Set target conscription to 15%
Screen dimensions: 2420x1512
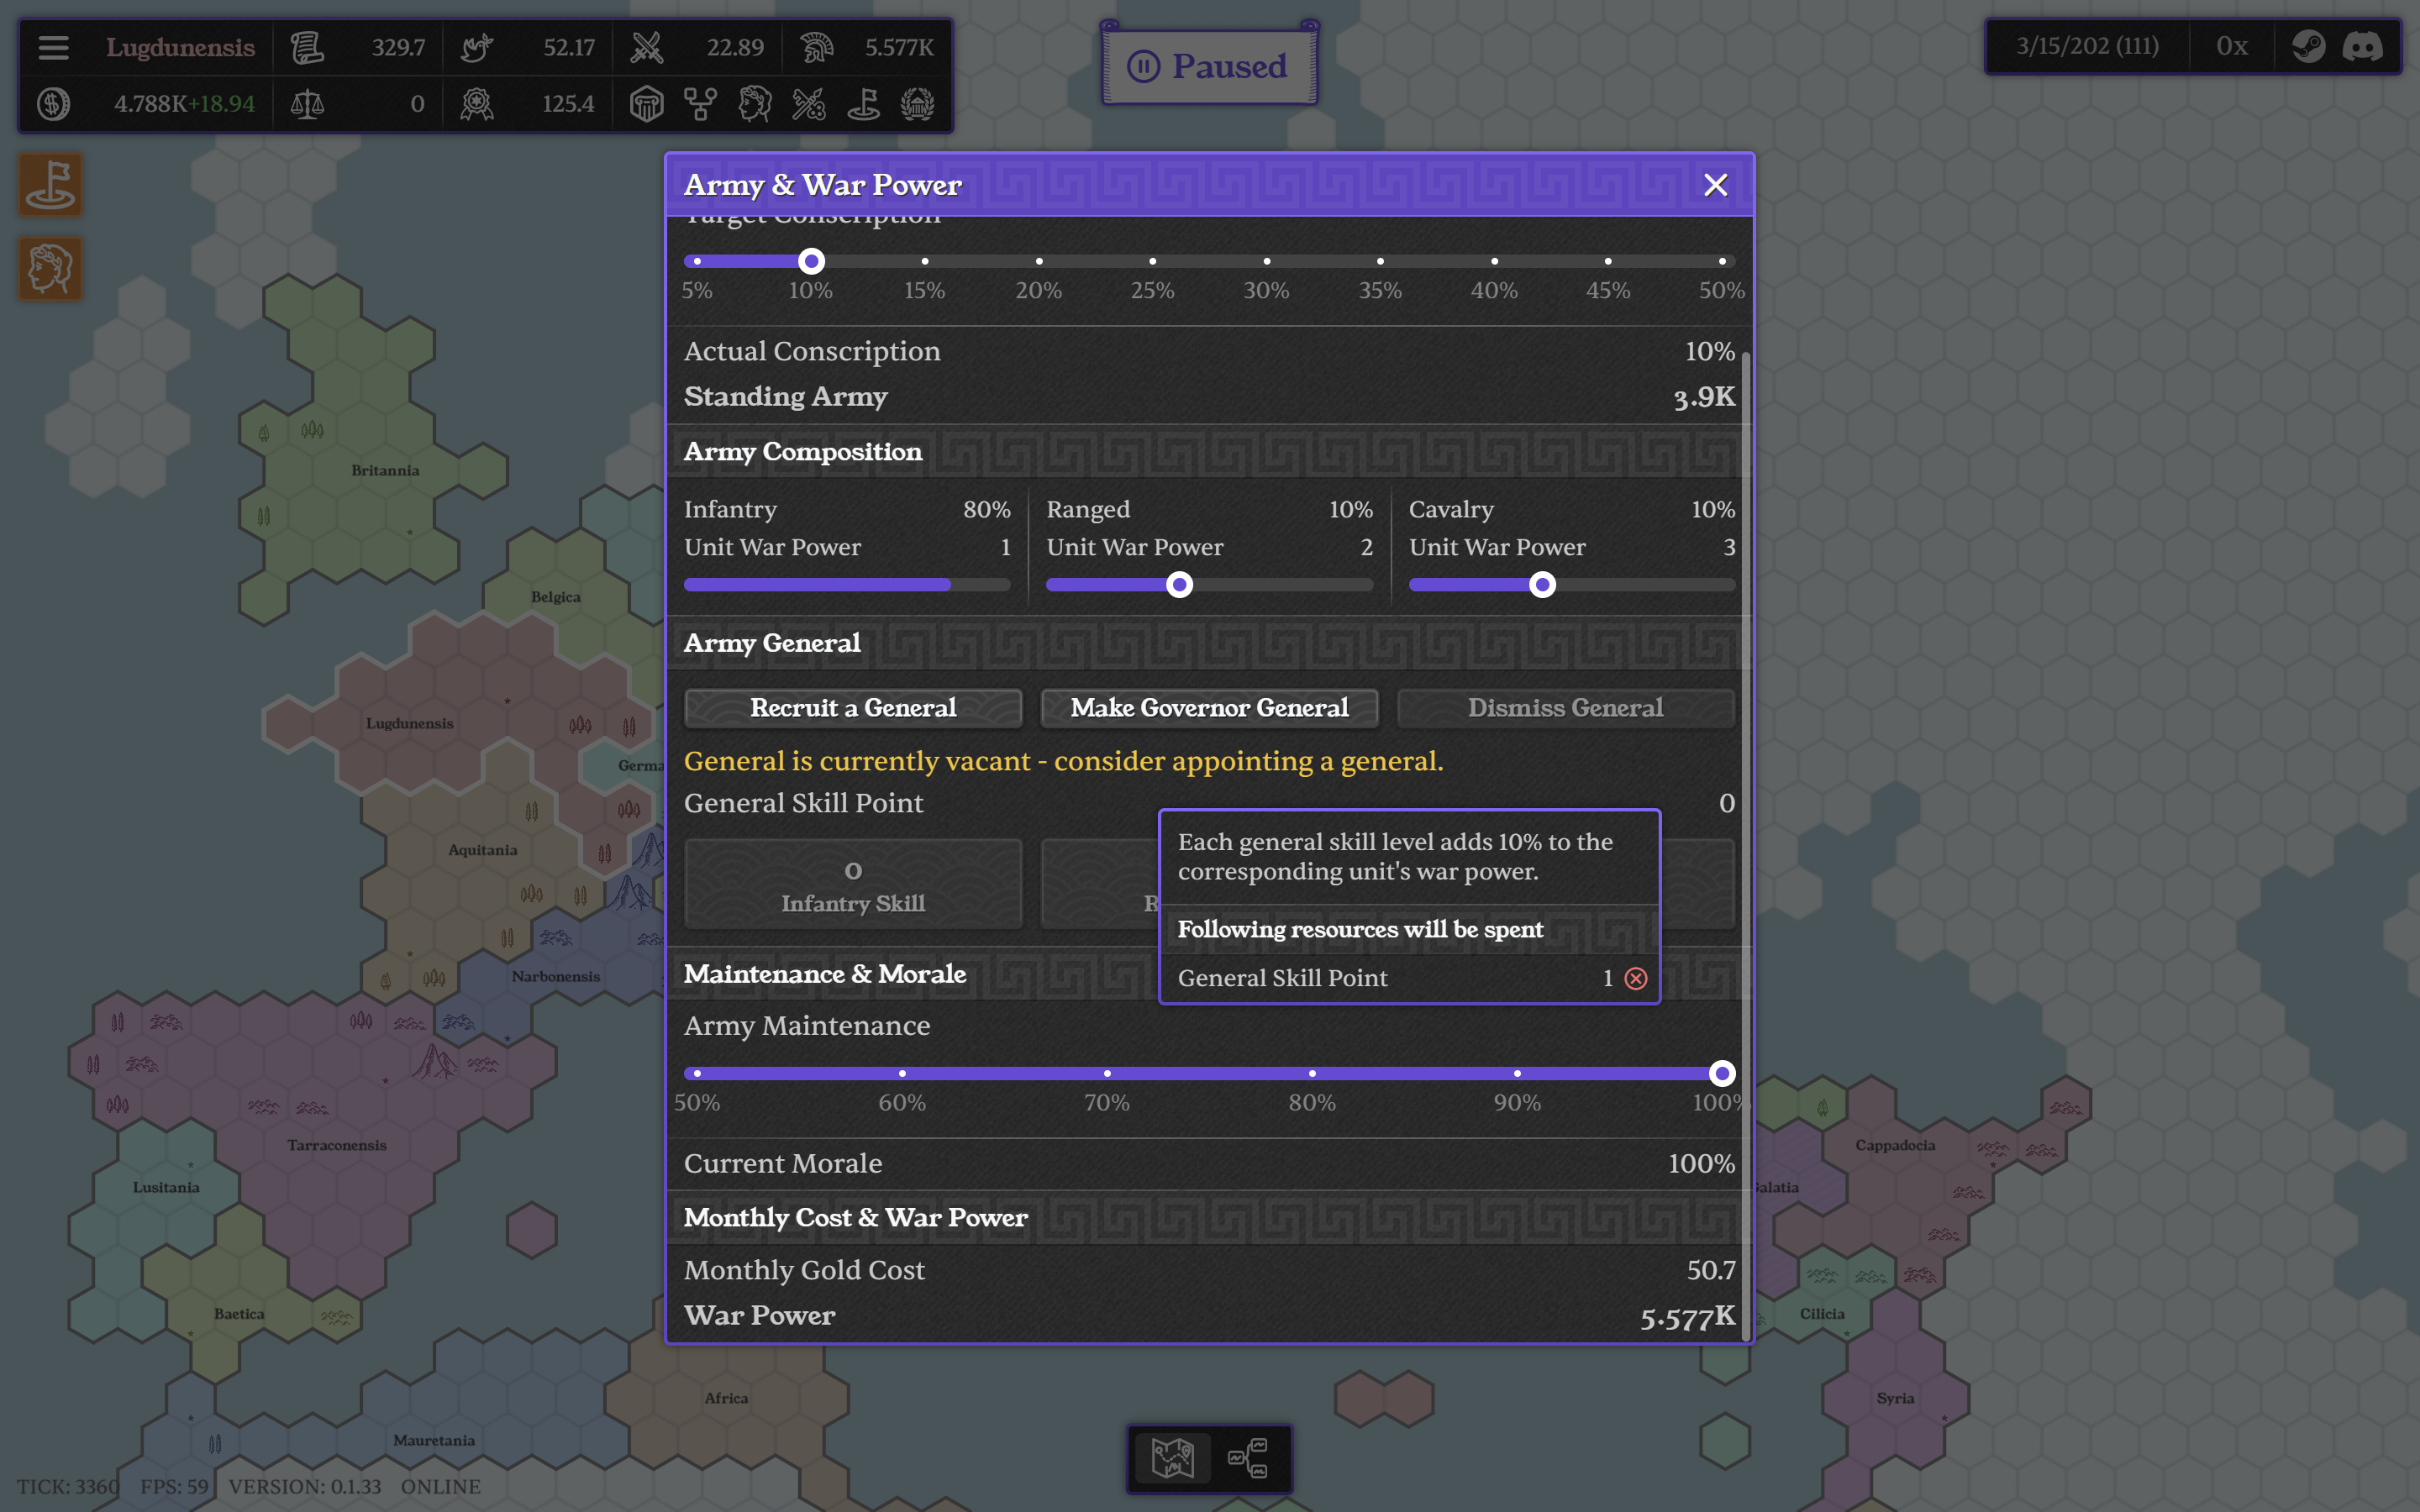[925, 261]
